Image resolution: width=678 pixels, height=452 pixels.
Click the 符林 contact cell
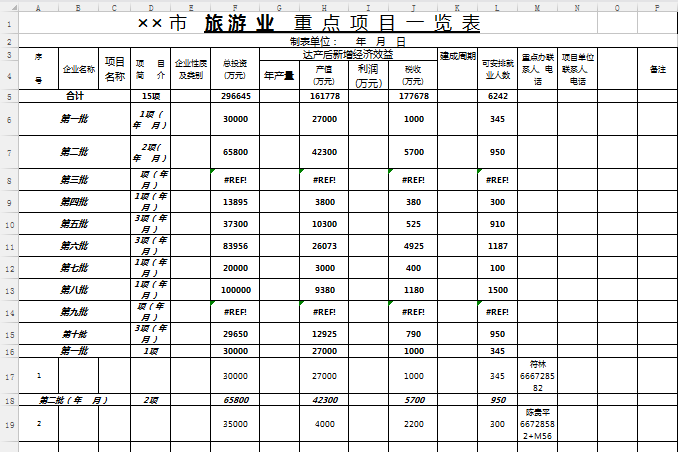[537, 376]
